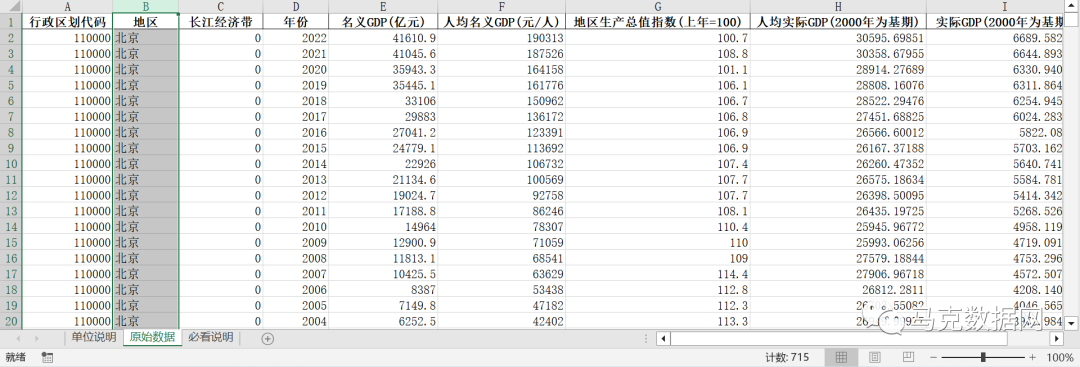The height and width of the screenshot is (367, 1080).
Task: Click the macro record icon in status bar
Action: point(48,357)
